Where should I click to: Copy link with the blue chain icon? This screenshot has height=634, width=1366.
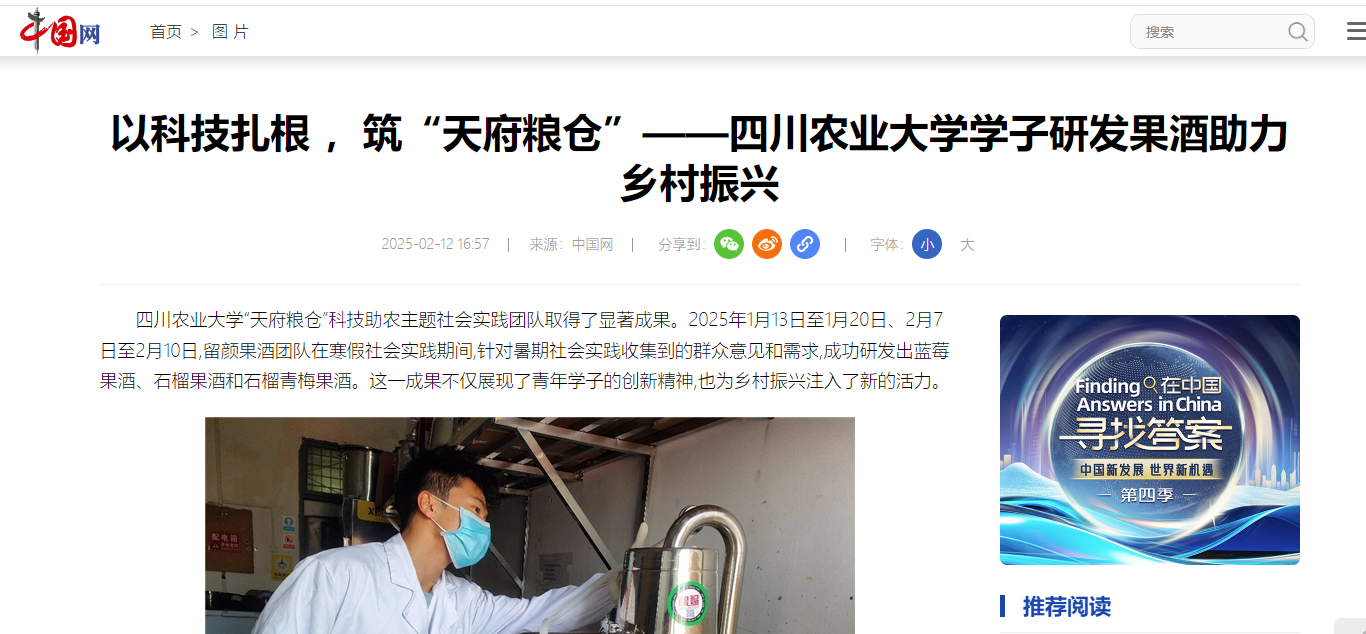pos(805,244)
